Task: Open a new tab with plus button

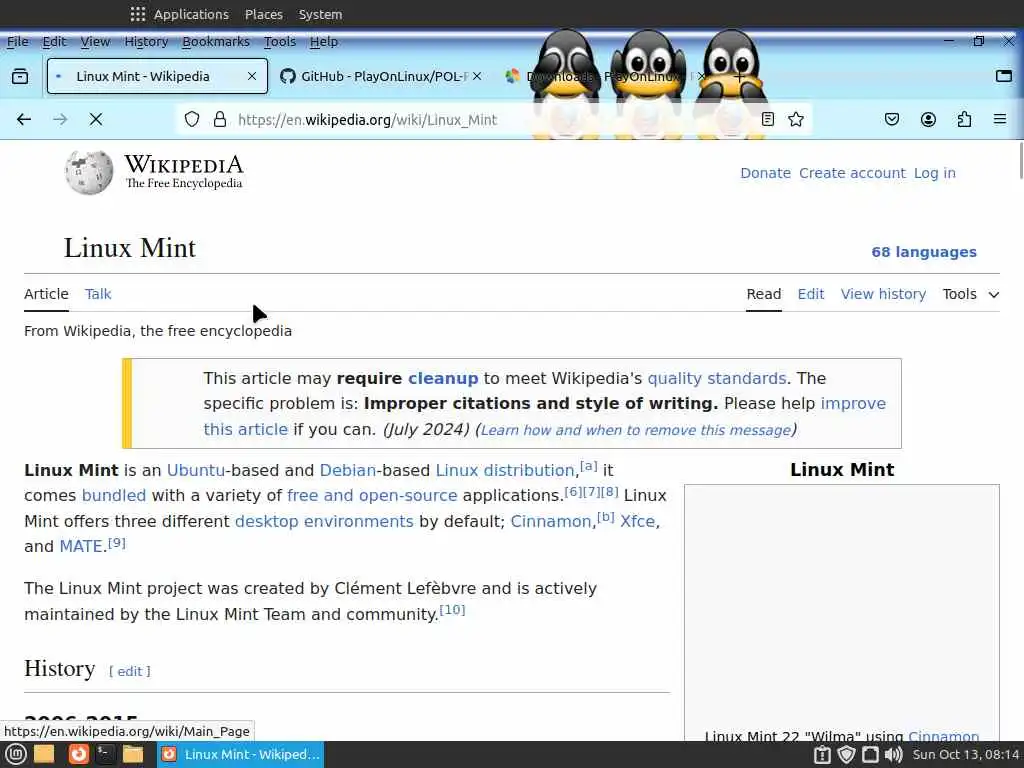Action: (739, 76)
